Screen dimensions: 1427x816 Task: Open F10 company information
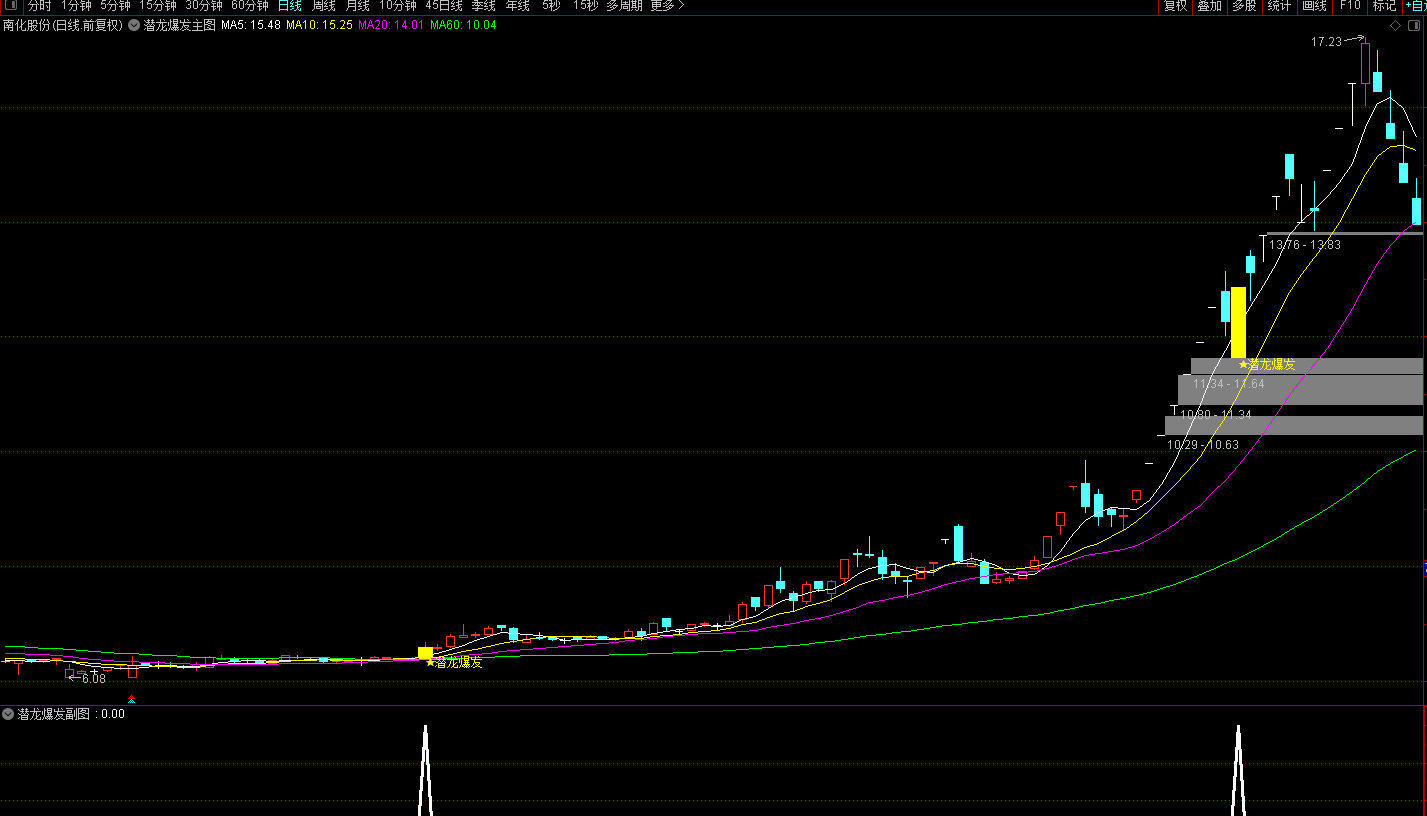[1350, 6]
